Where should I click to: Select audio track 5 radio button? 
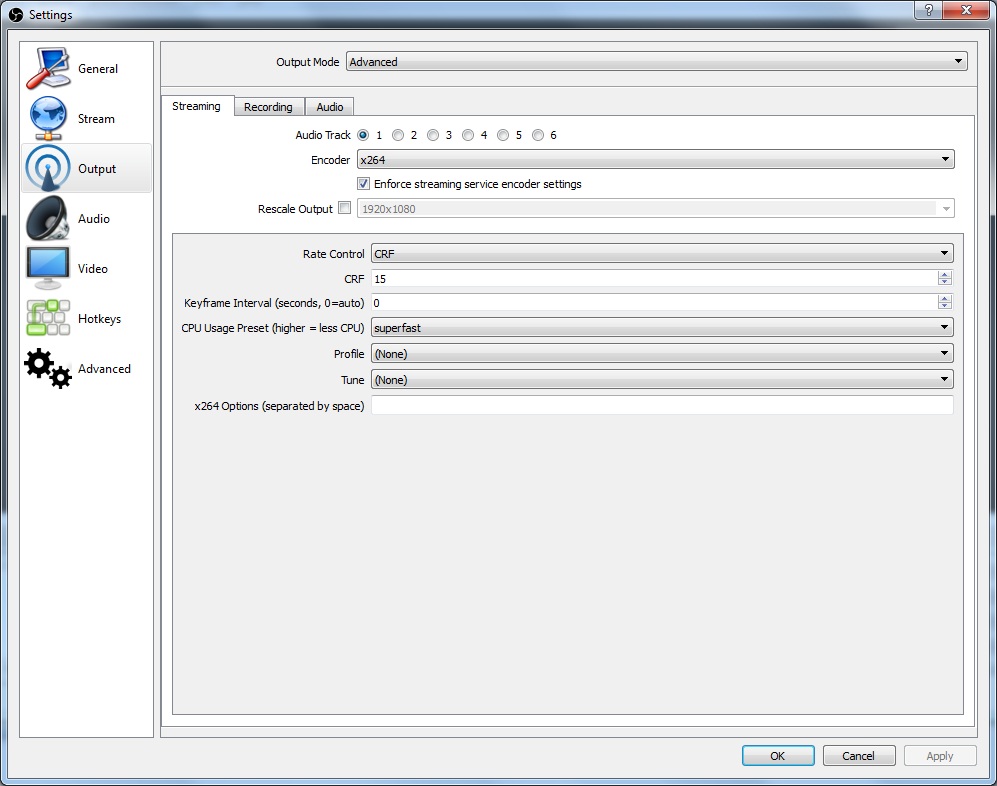[503, 135]
